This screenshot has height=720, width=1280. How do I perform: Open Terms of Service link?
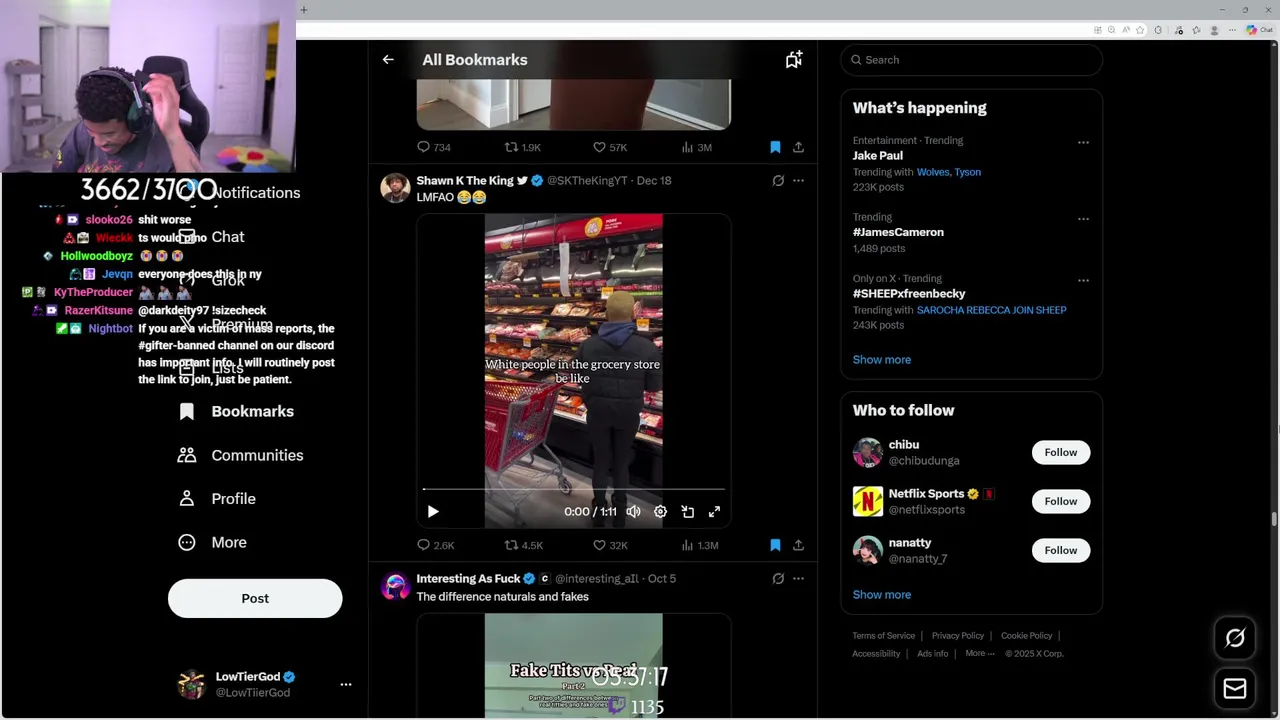coord(884,636)
